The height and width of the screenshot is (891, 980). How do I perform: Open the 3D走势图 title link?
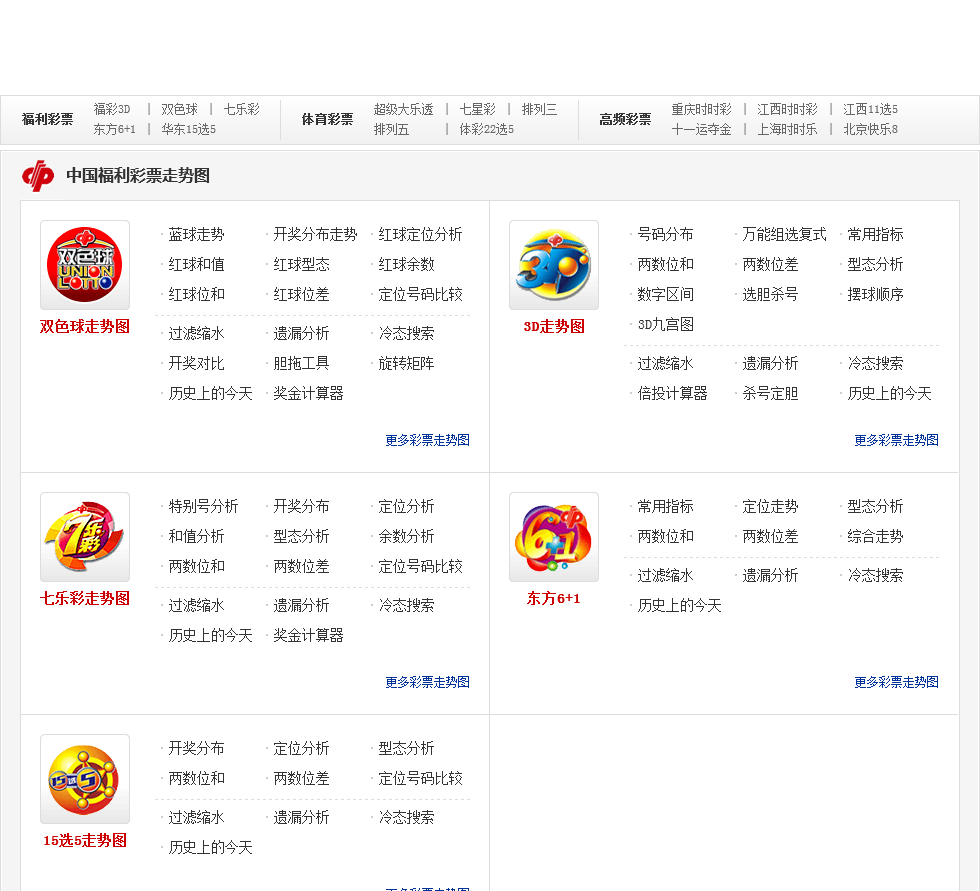pyautogui.click(x=554, y=326)
